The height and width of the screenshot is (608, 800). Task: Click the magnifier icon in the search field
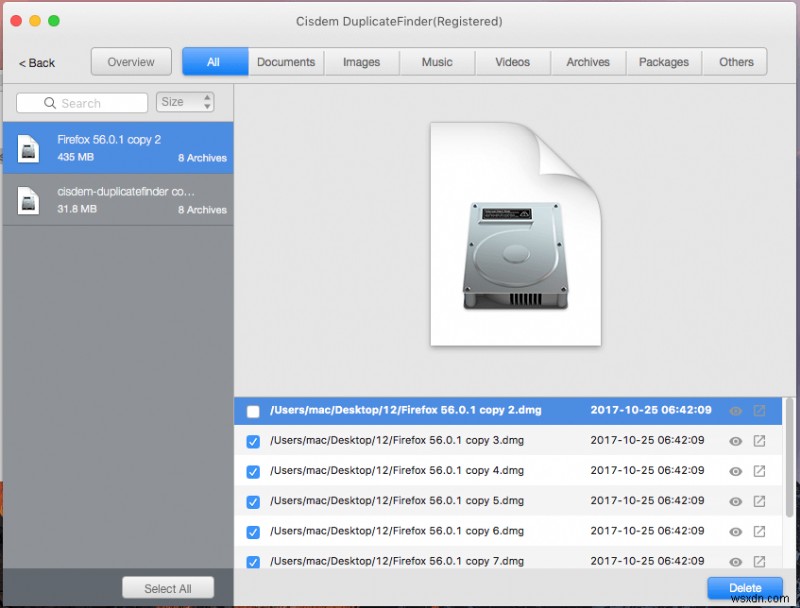49,103
